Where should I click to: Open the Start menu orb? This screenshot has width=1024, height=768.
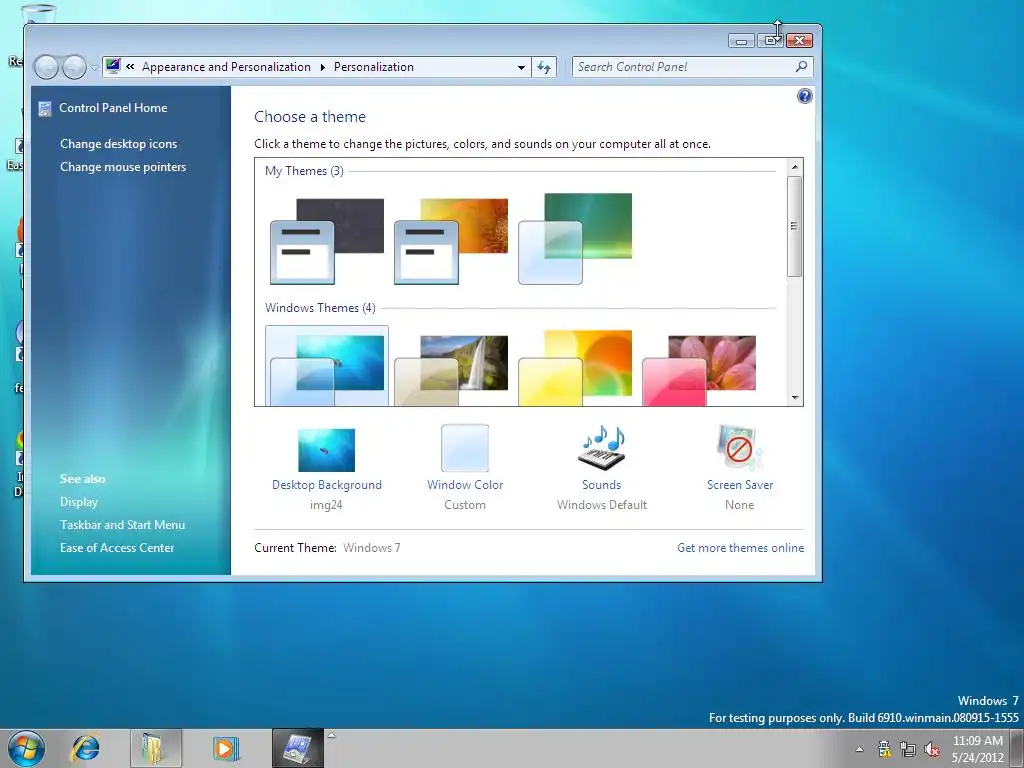click(26, 748)
